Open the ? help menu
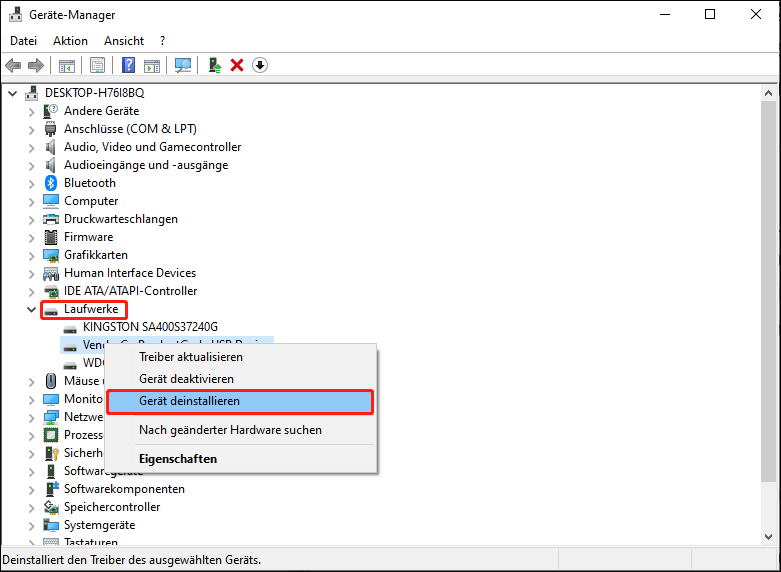 click(162, 41)
